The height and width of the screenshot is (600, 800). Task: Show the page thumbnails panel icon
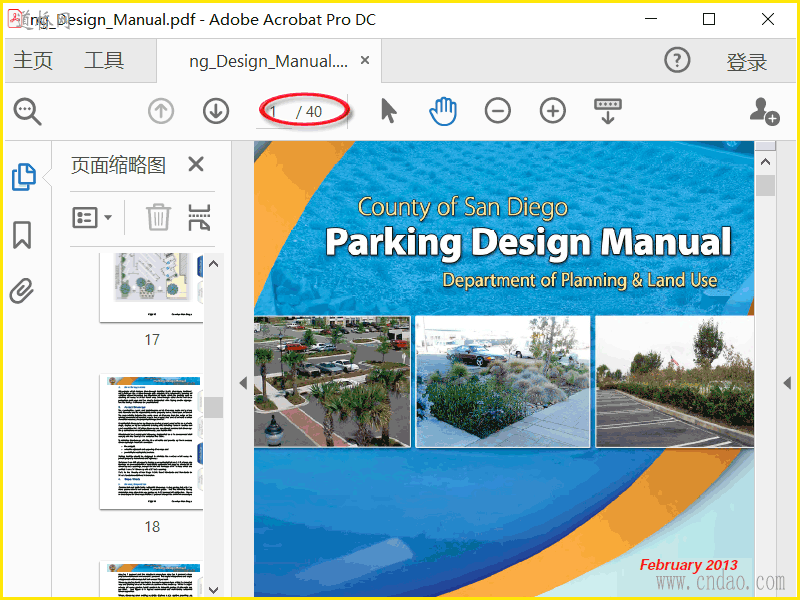[x=23, y=177]
